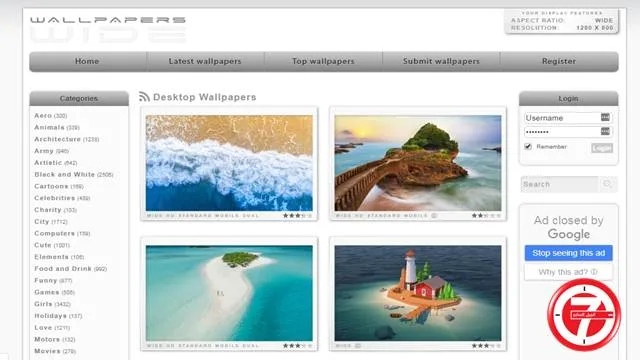Open the Movies category
Image resolution: width=640 pixels, height=360 pixels.
55,351
